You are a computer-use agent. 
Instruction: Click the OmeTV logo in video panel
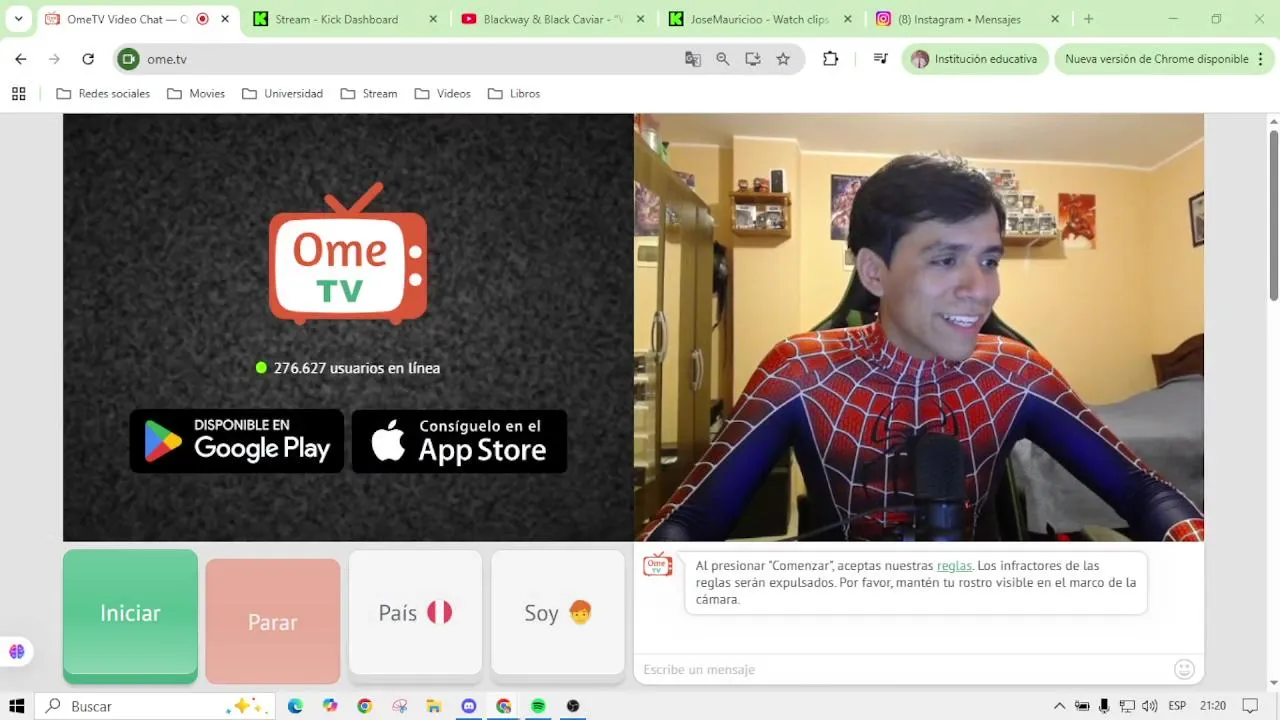click(x=348, y=254)
